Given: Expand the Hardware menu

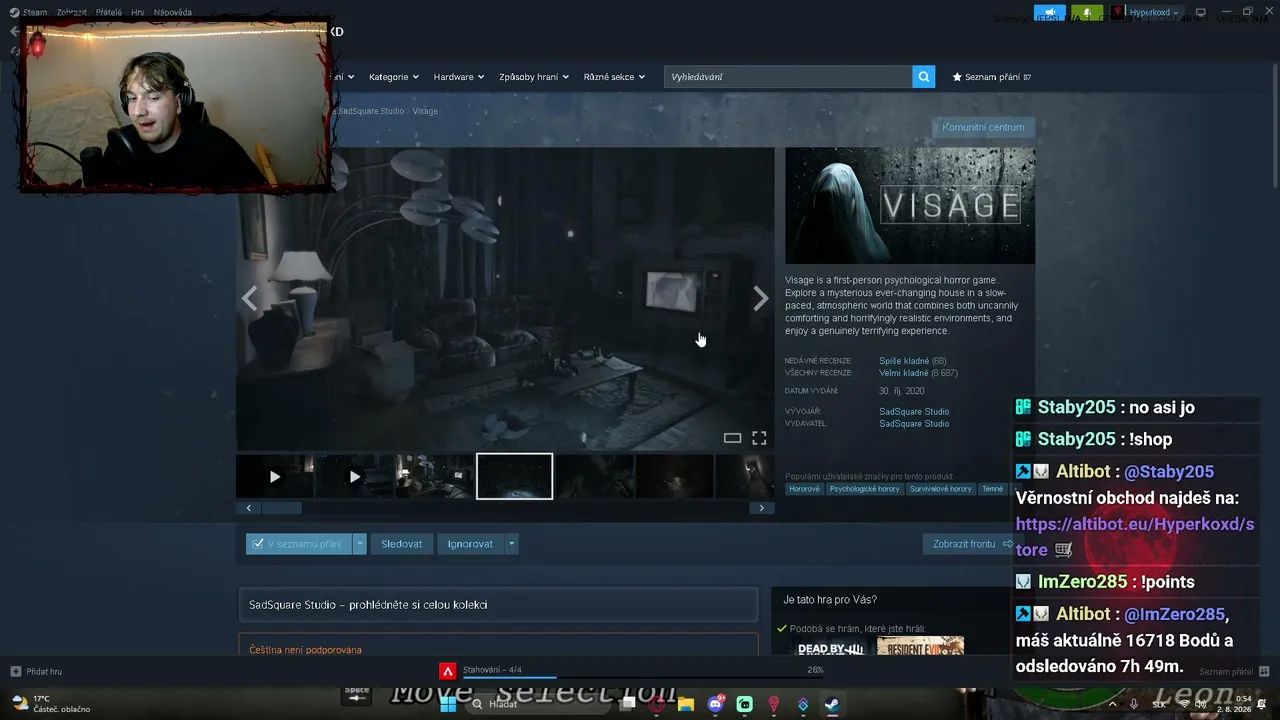Looking at the screenshot, I should [x=458, y=77].
